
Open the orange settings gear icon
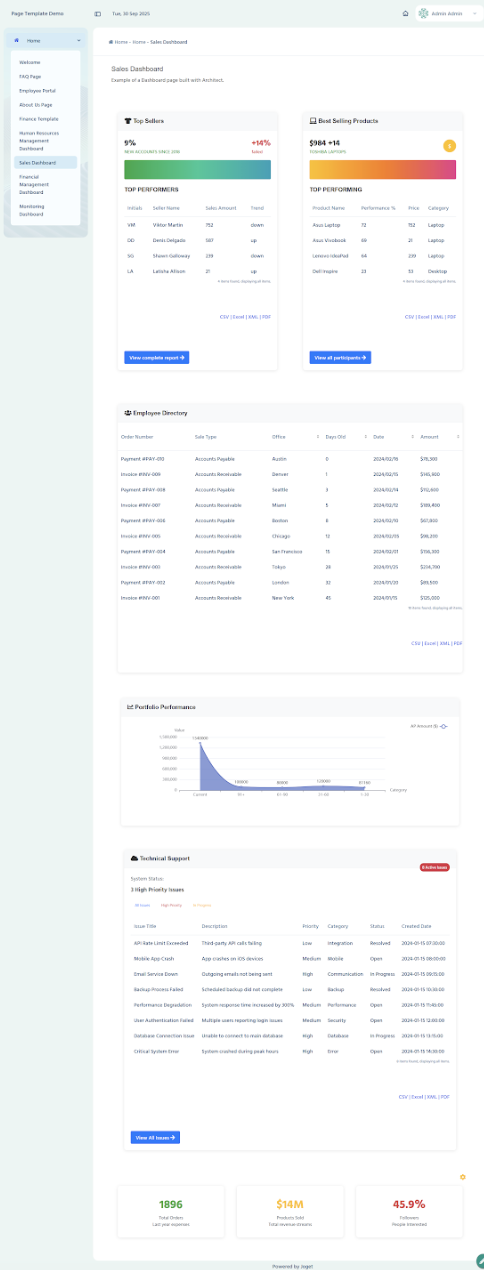(x=462, y=1177)
